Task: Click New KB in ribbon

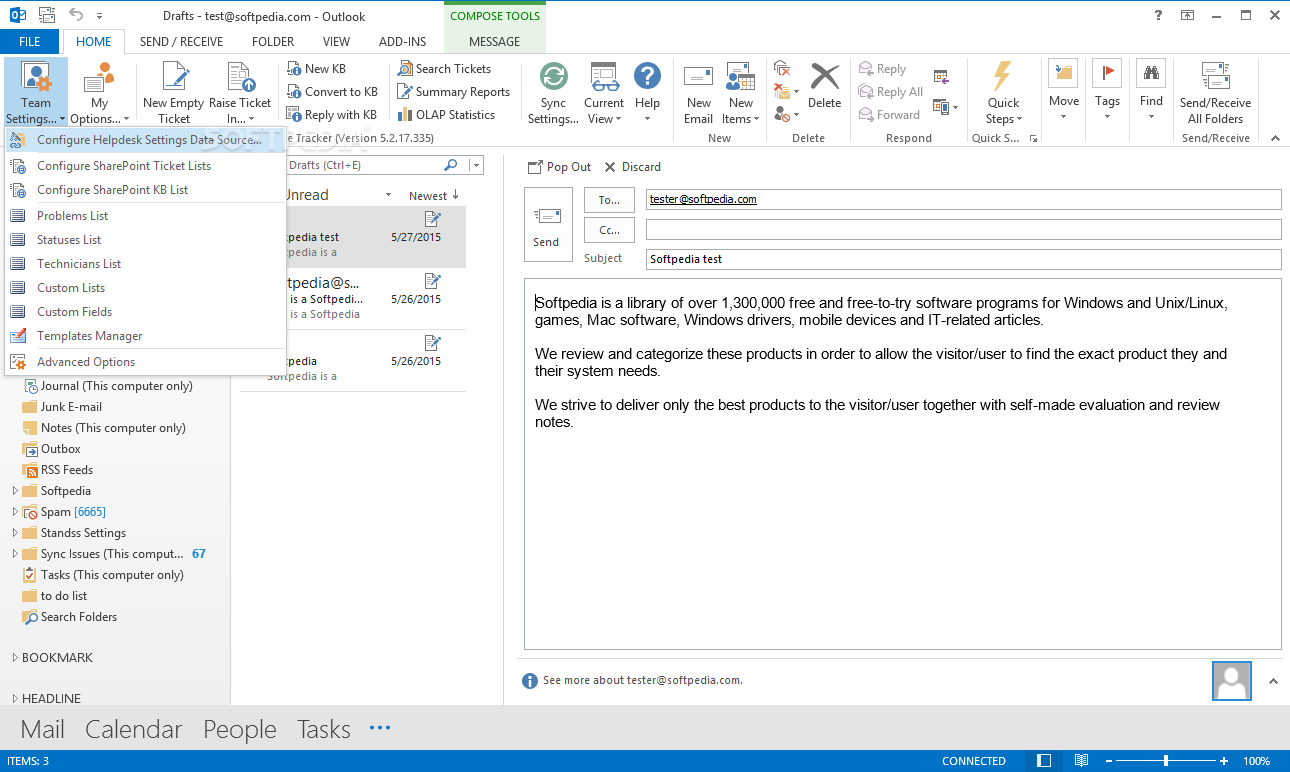Action: 316,69
